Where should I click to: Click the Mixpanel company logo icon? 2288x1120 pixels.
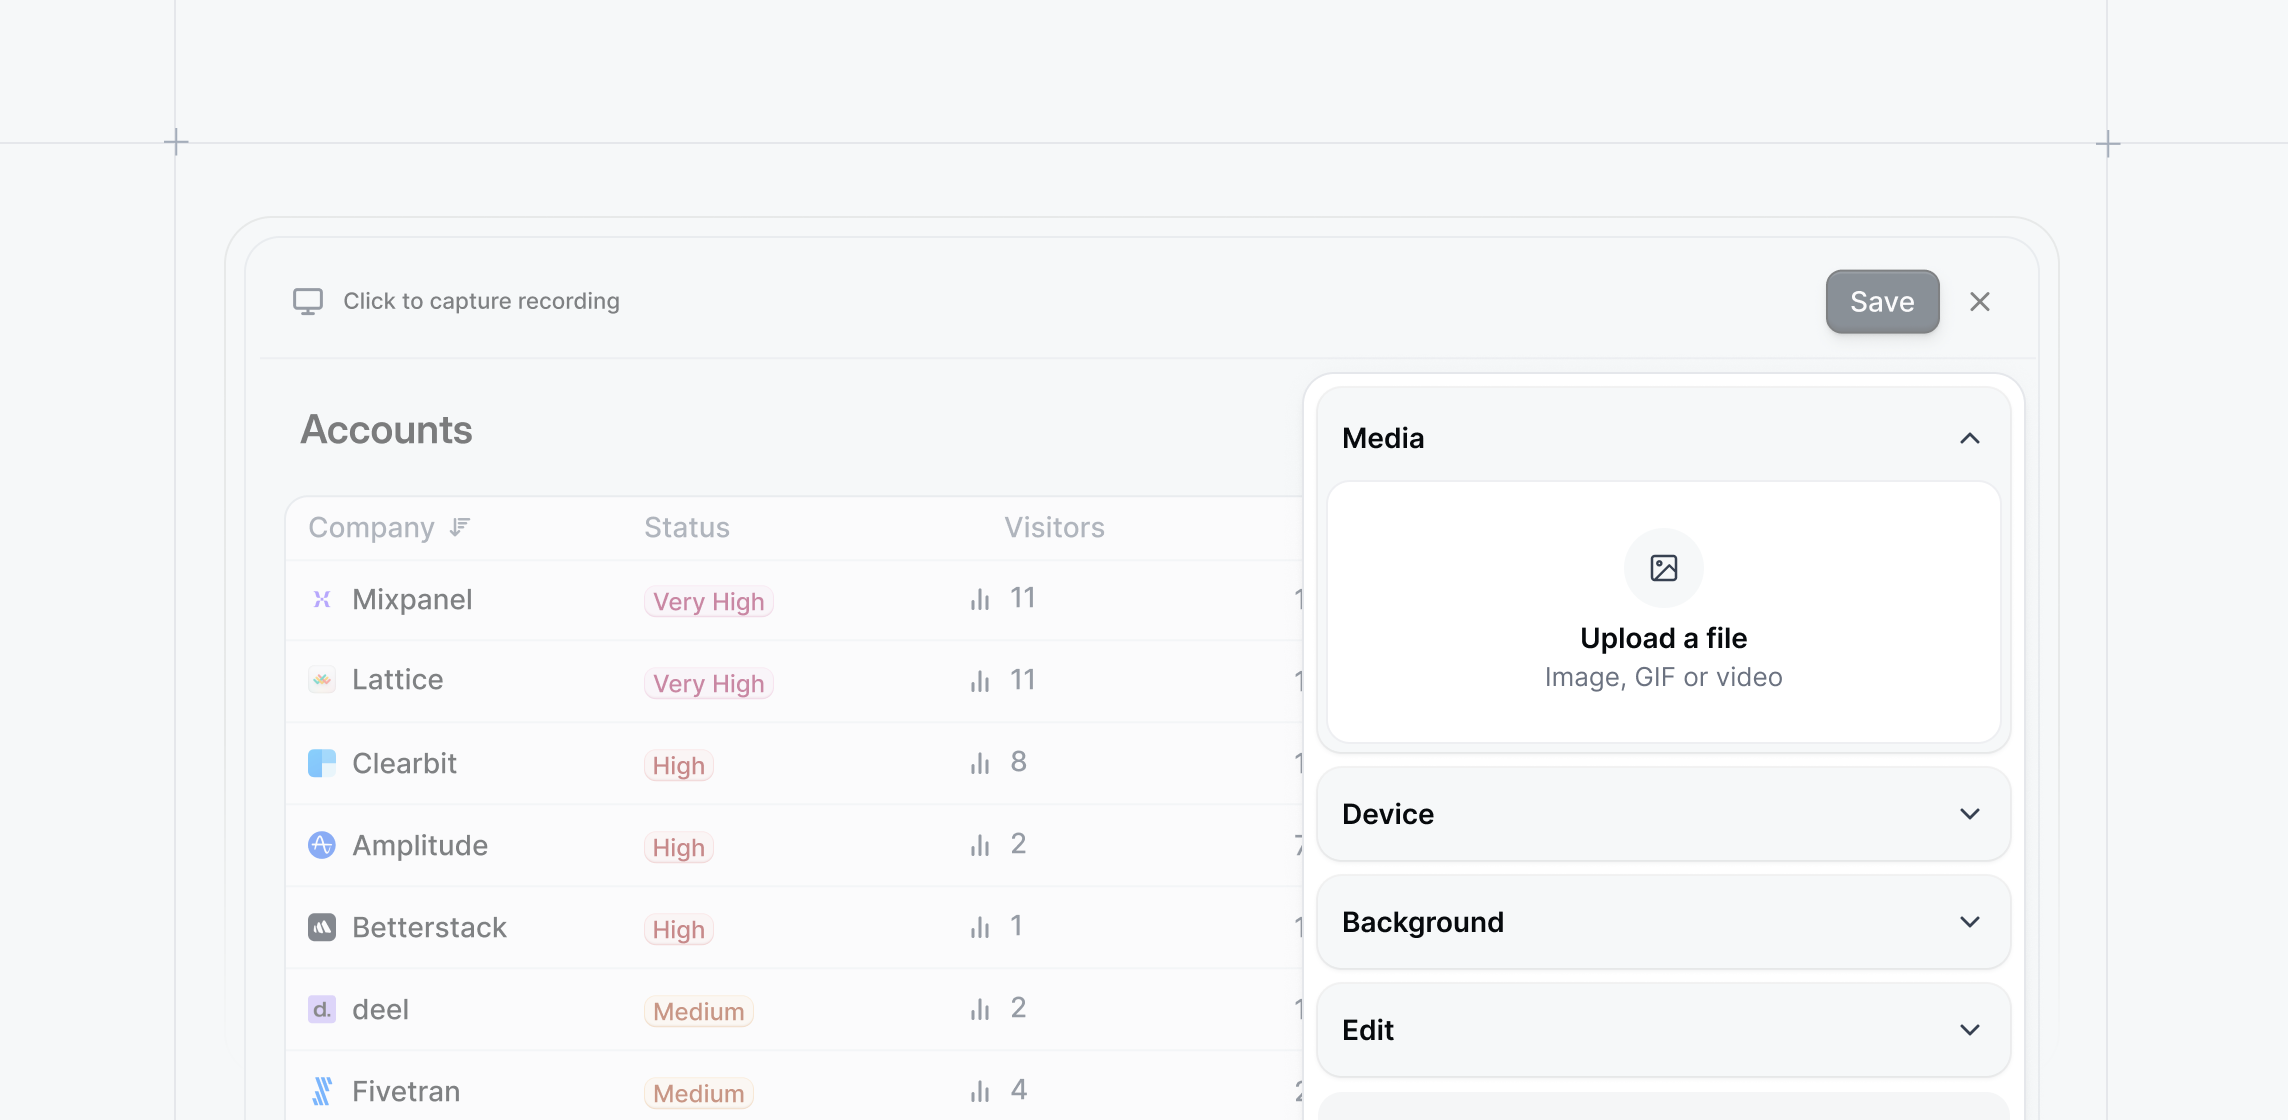pos(322,599)
